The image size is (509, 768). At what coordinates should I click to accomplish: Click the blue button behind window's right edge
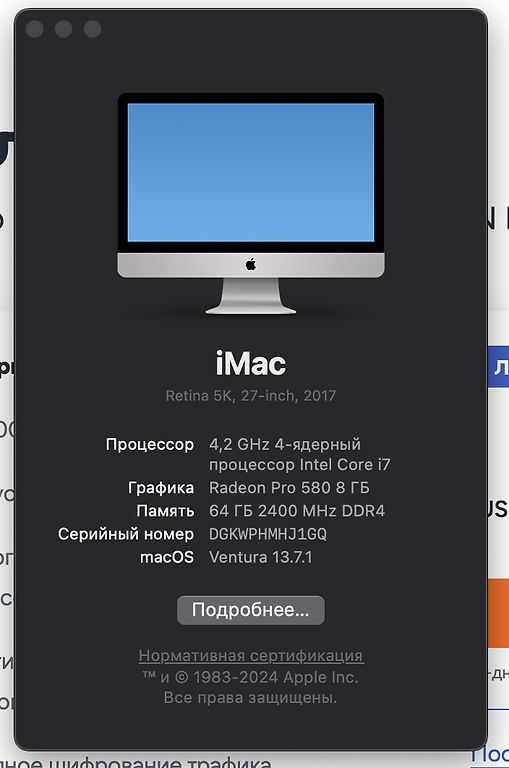click(498, 367)
